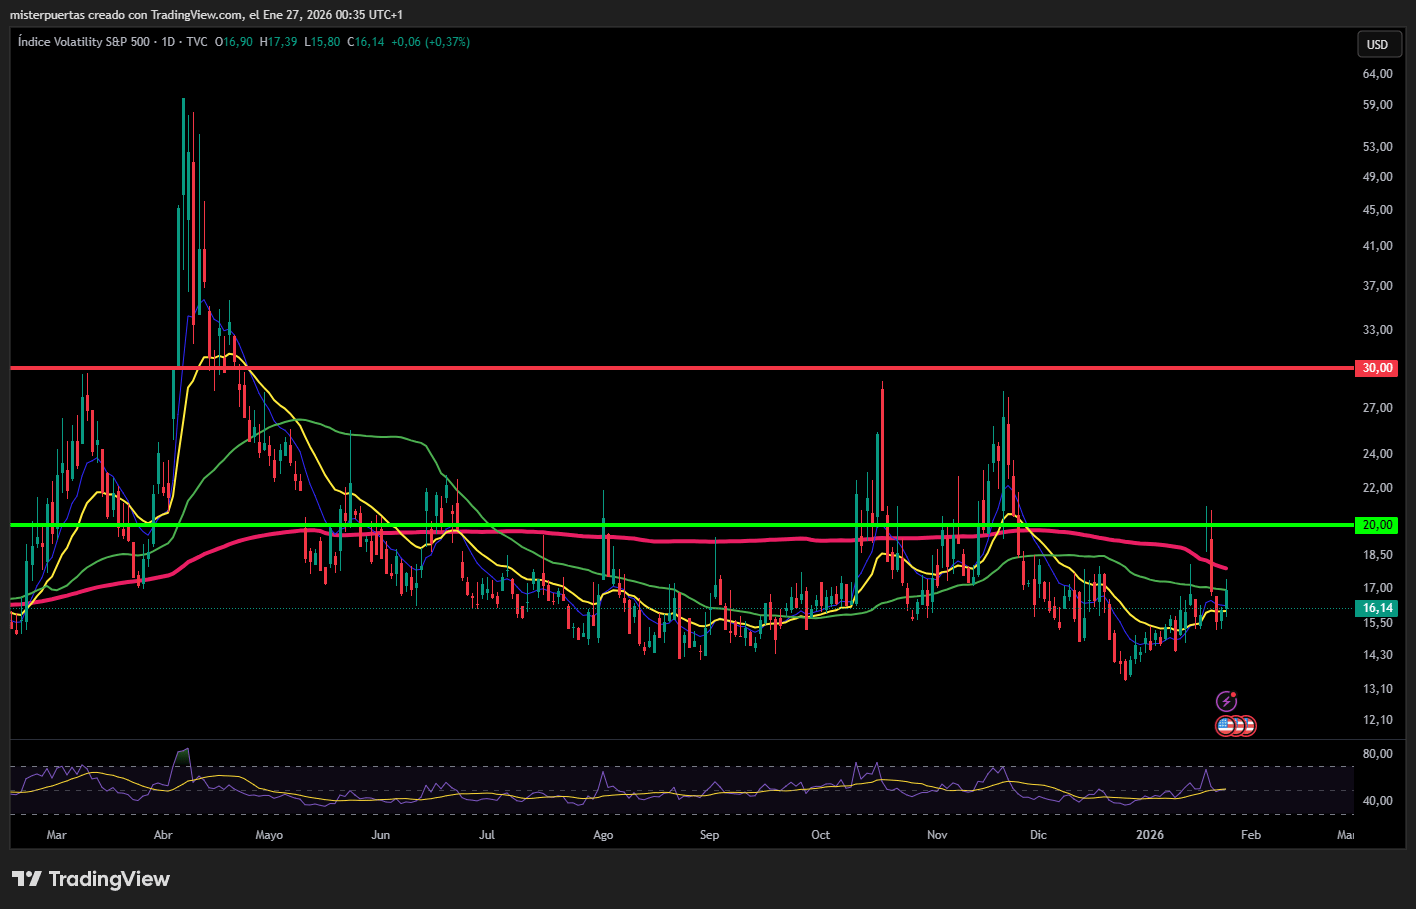Screen dimensions: 1416x909
Task: Select the red horizontal line at 30
Action: [600, 368]
